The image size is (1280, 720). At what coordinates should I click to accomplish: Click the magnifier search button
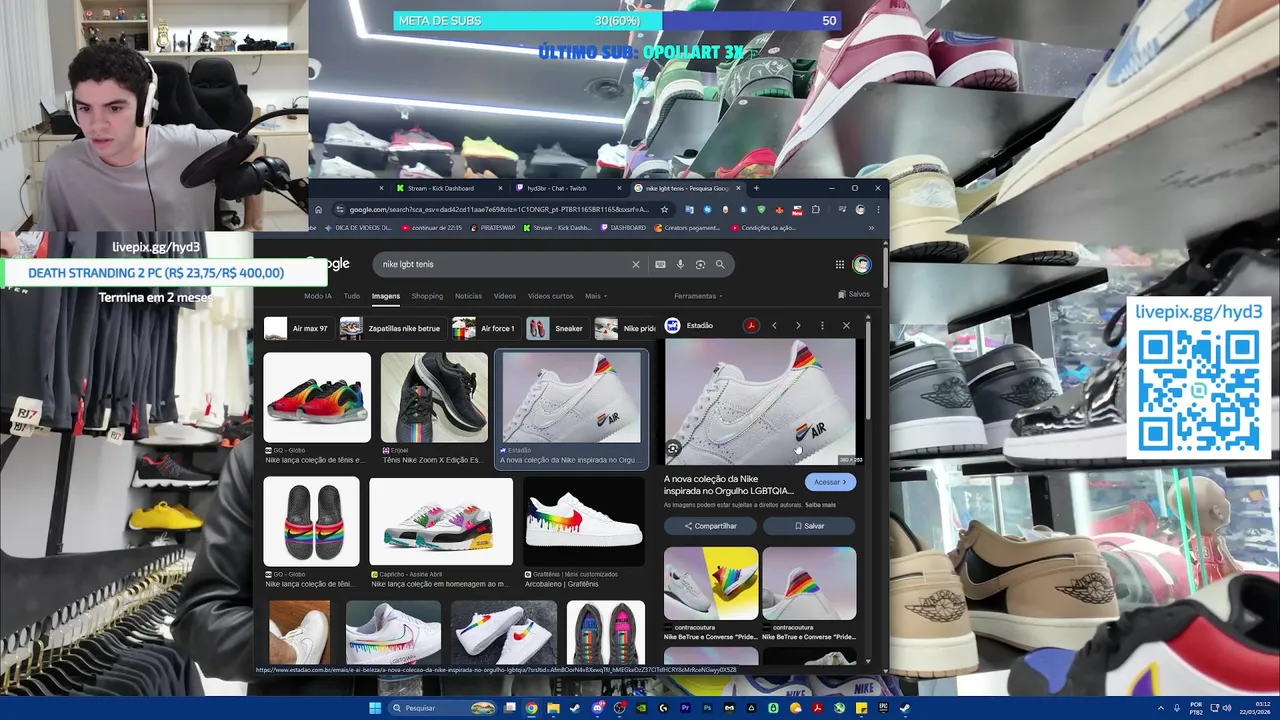tap(720, 264)
